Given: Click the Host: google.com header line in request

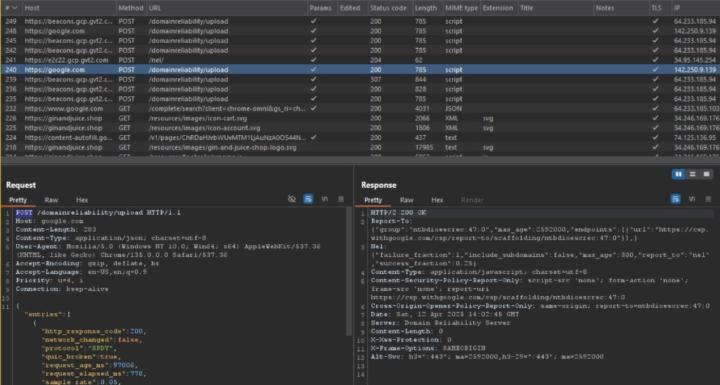Looking at the screenshot, I should (50, 221).
